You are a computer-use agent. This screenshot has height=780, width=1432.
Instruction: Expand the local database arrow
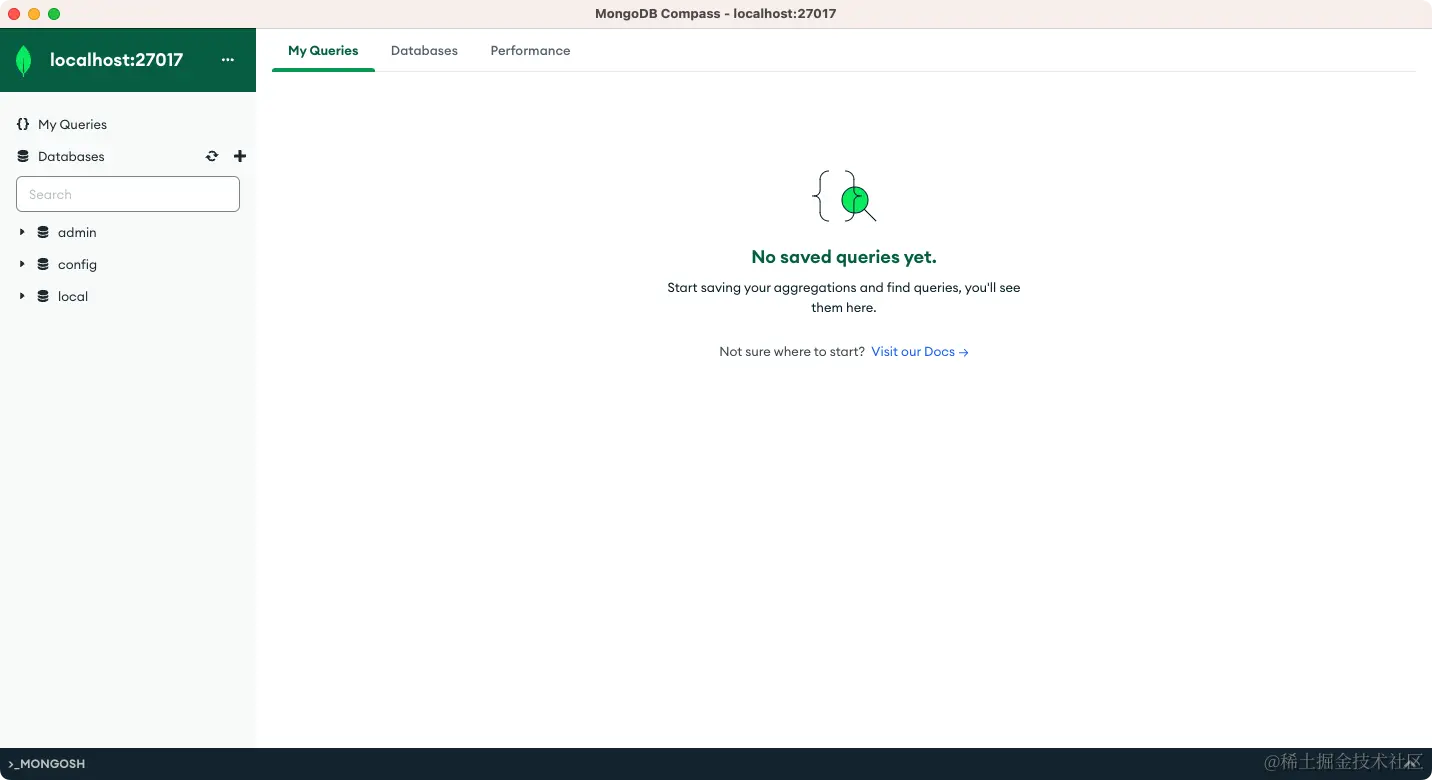pos(22,296)
